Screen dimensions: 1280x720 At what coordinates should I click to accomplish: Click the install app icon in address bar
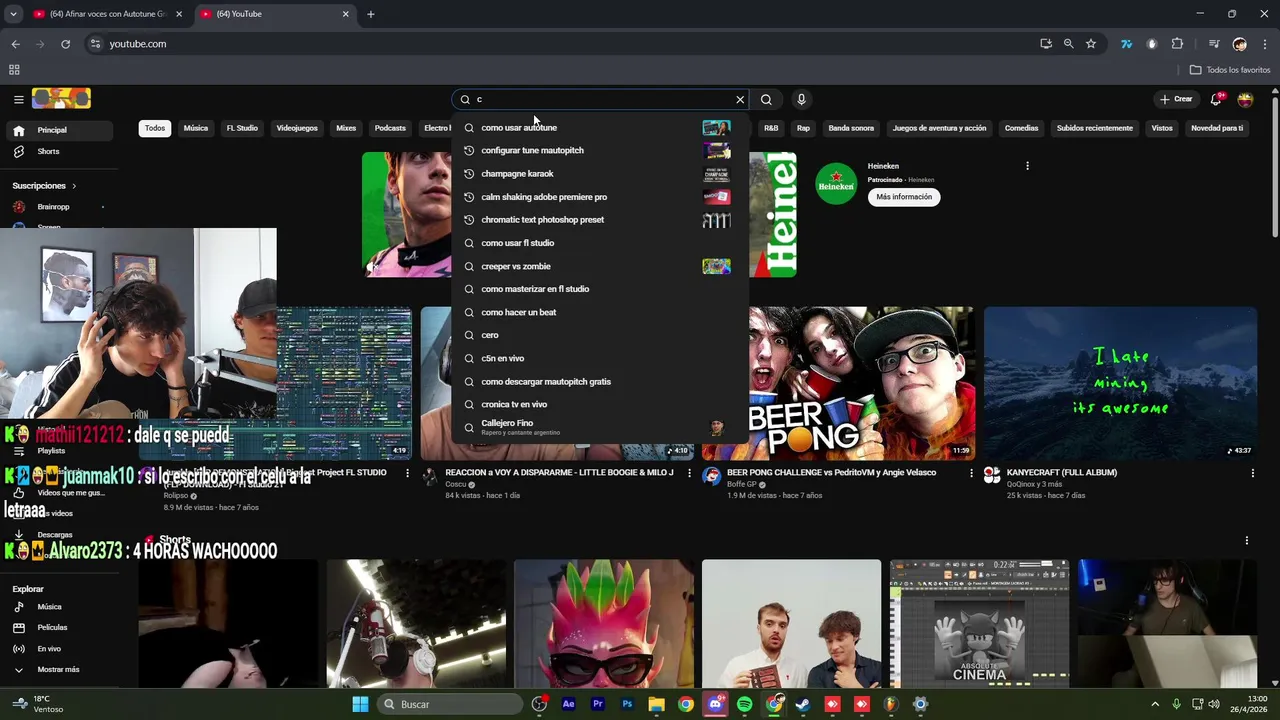coord(1046,44)
